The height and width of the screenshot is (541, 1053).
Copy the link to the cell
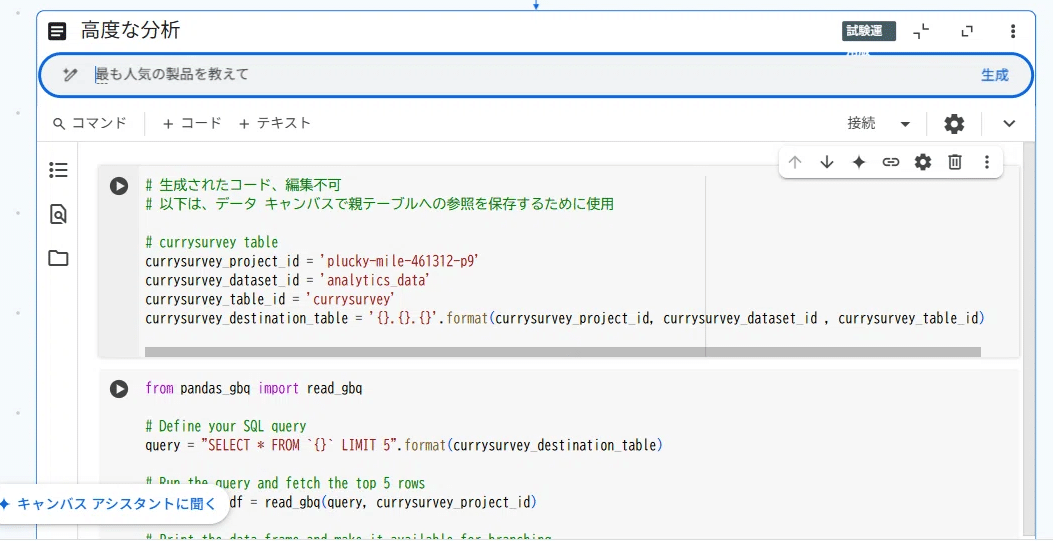[x=890, y=162]
